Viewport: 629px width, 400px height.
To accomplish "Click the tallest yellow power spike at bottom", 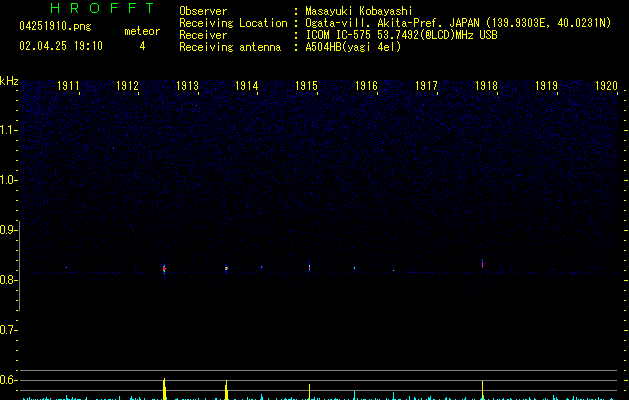I will click(x=164, y=389).
